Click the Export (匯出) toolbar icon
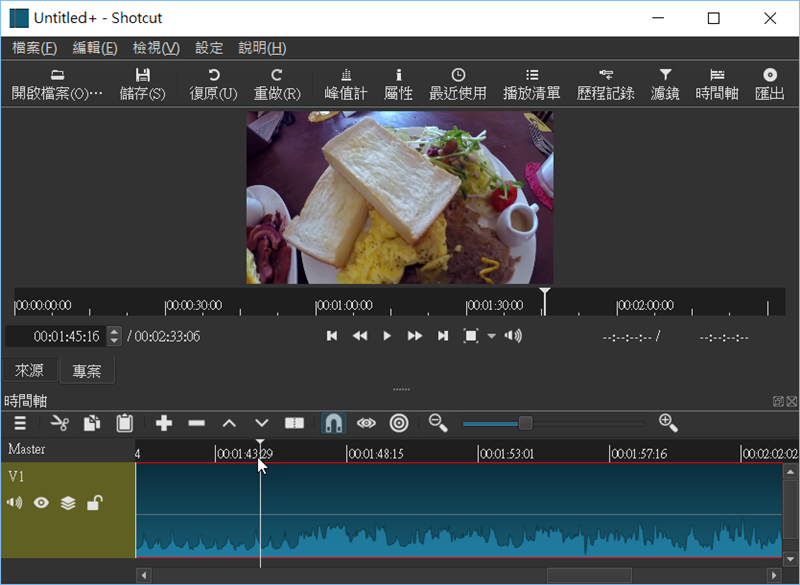Screen dimensions: 800x585 [x=769, y=84]
